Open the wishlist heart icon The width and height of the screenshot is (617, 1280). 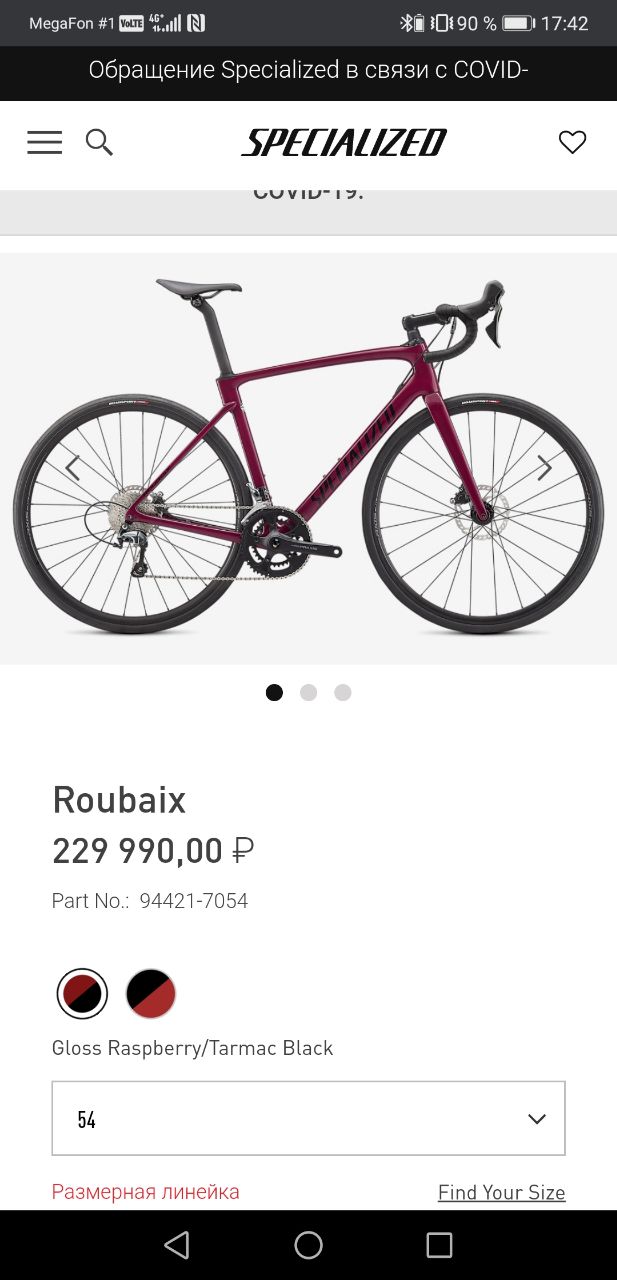tap(572, 143)
